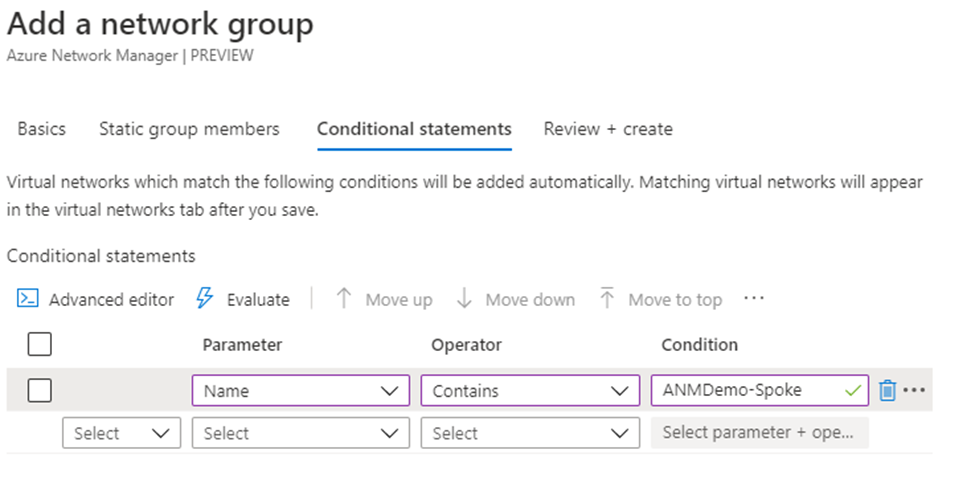Click the Move to top icon
The height and width of the screenshot is (487, 975).
607,298
